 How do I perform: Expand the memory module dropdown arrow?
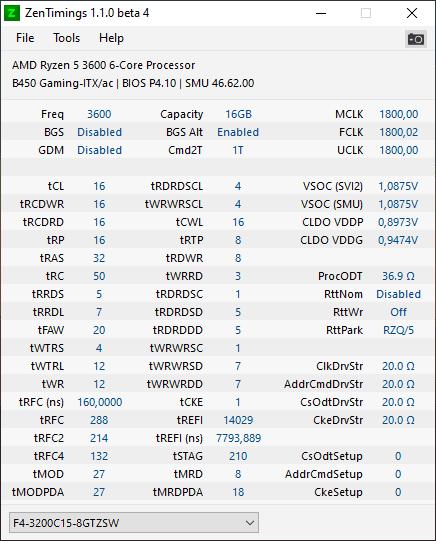tap(250, 523)
